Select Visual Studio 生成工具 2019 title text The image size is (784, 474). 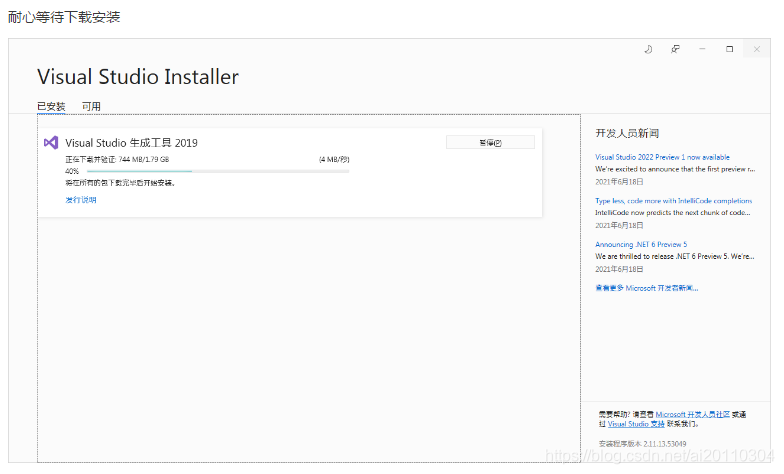pos(132,143)
